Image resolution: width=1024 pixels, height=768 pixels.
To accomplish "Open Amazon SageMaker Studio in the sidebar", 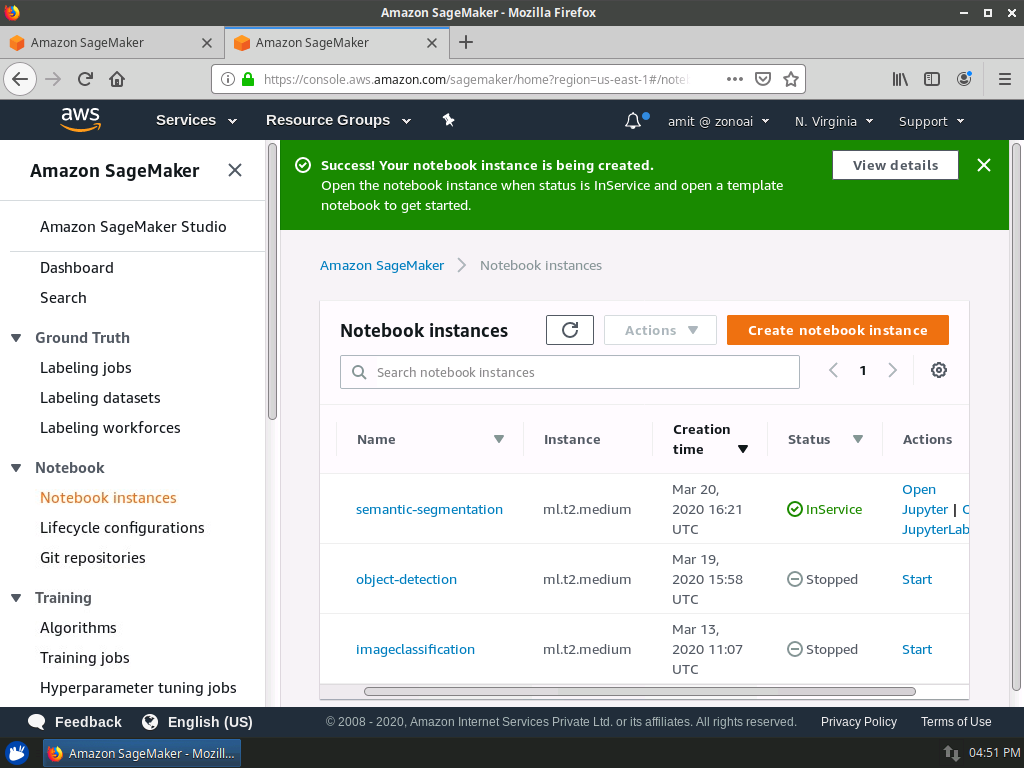I will coord(133,227).
